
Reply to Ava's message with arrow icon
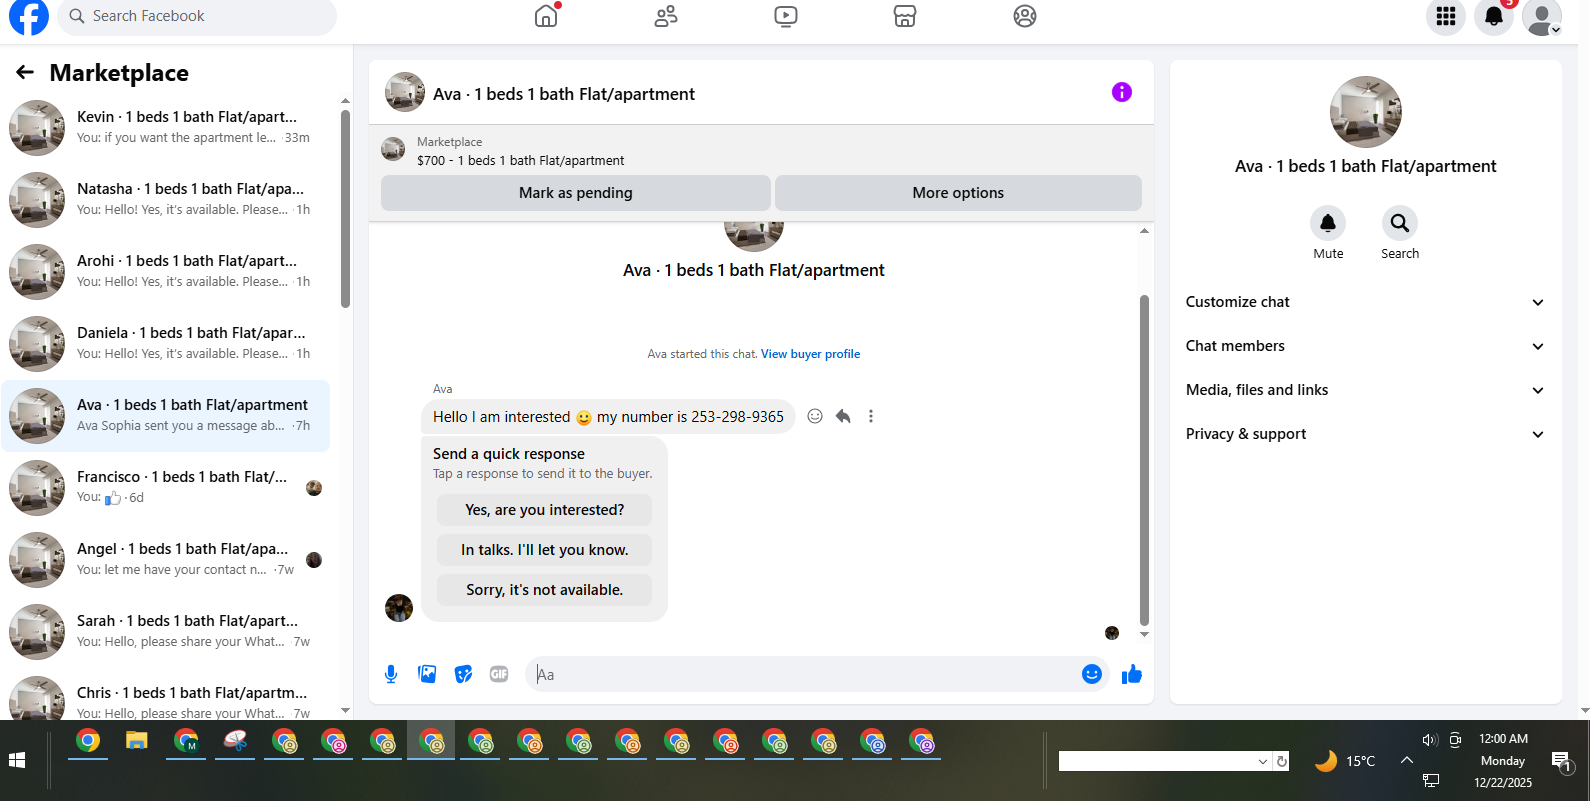pos(843,416)
